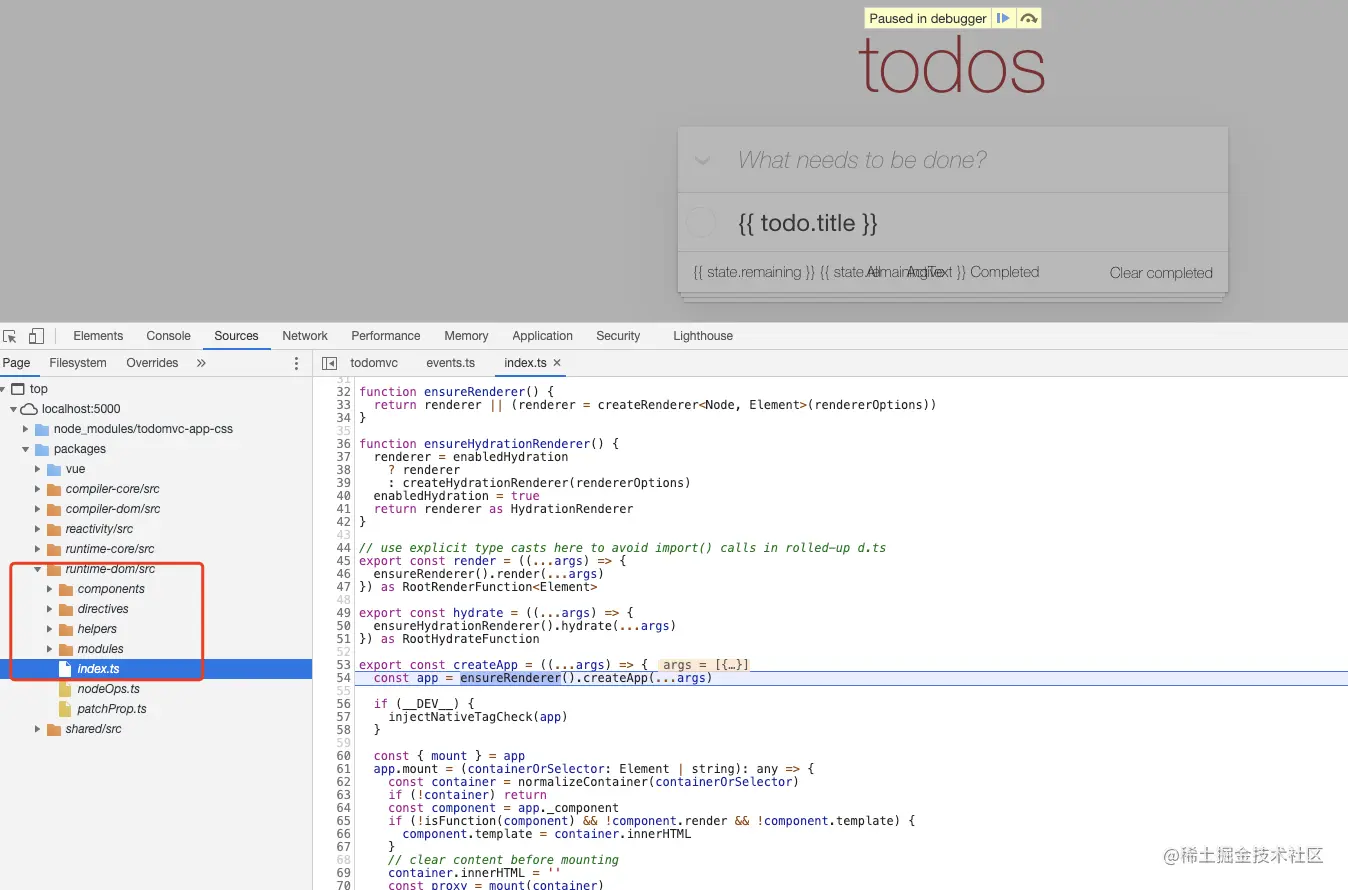1348x890 pixels.
Task: Toggle all todos chevron in app
Action: coord(702,160)
